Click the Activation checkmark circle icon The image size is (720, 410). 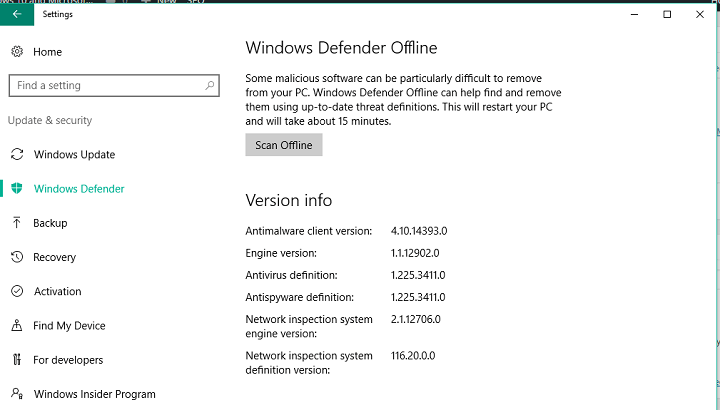[16, 291]
